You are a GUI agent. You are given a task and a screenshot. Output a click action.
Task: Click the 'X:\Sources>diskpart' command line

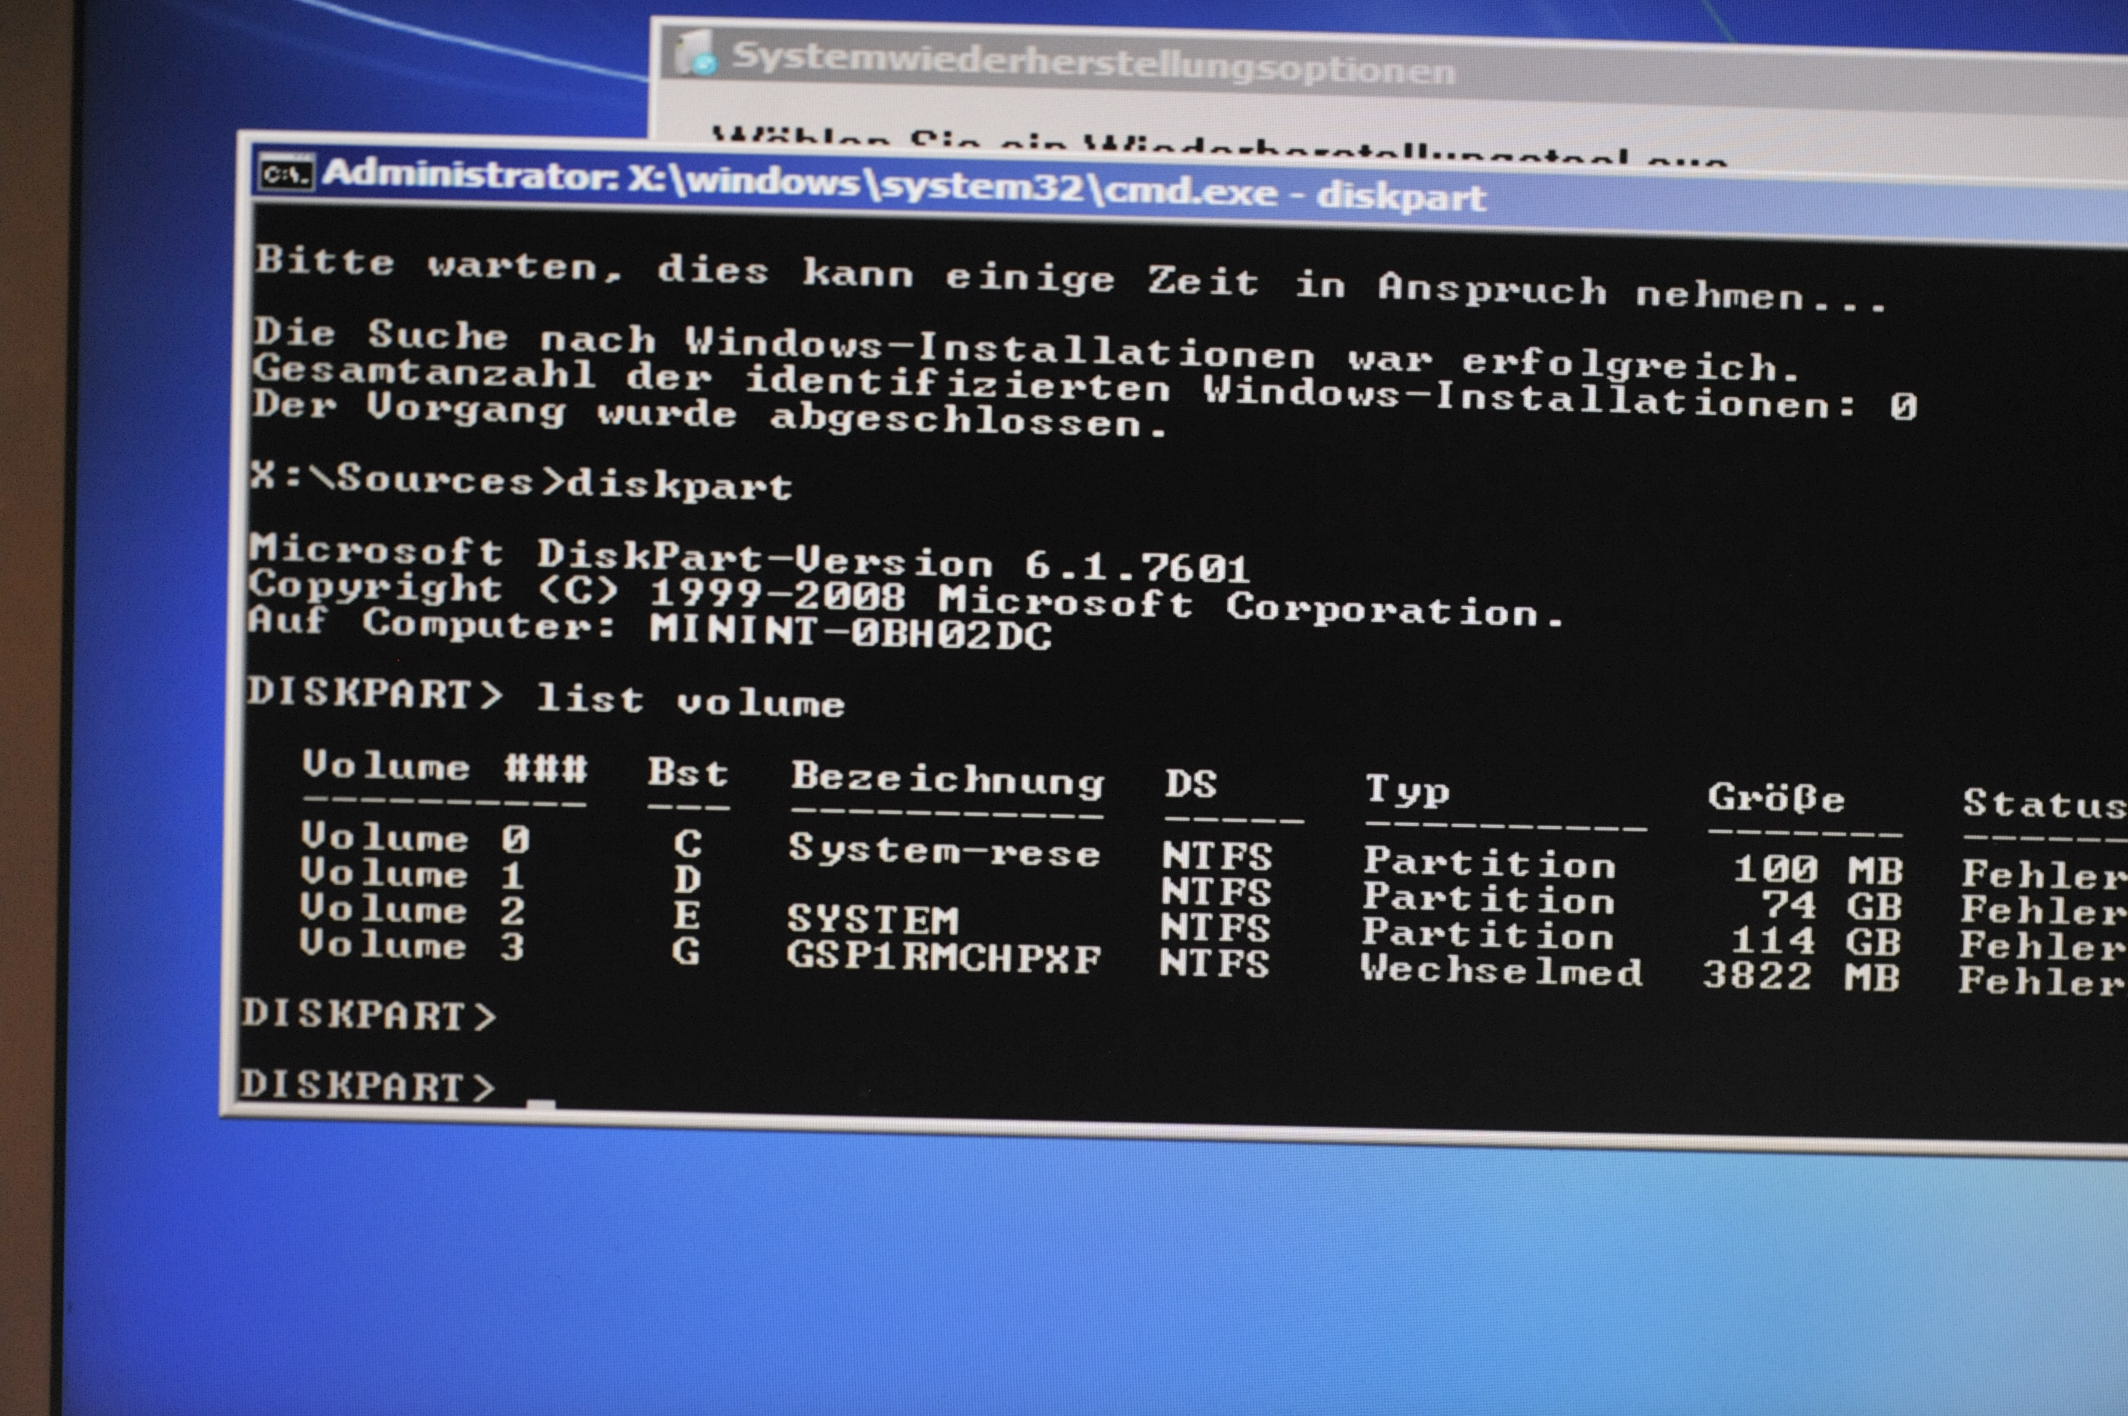(521, 482)
